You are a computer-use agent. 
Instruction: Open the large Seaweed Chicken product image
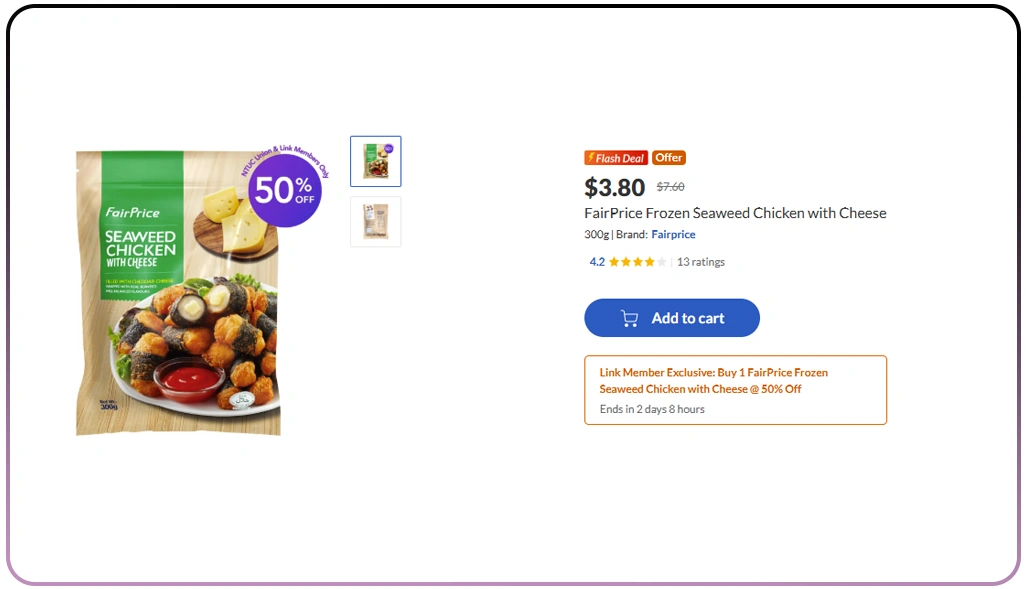178,300
